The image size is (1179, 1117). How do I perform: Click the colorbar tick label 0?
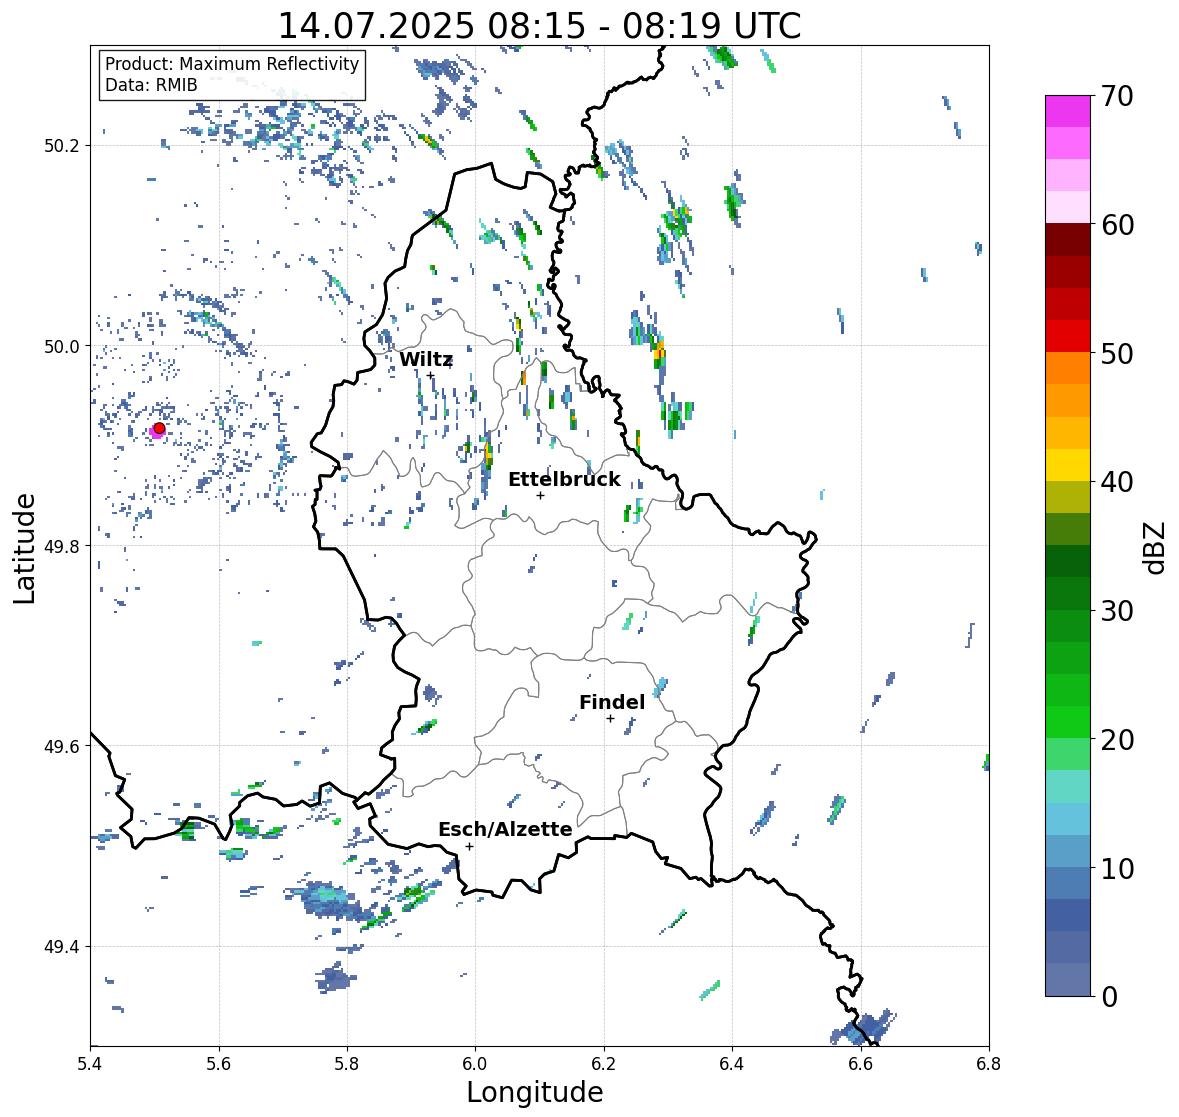click(x=1109, y=997)
